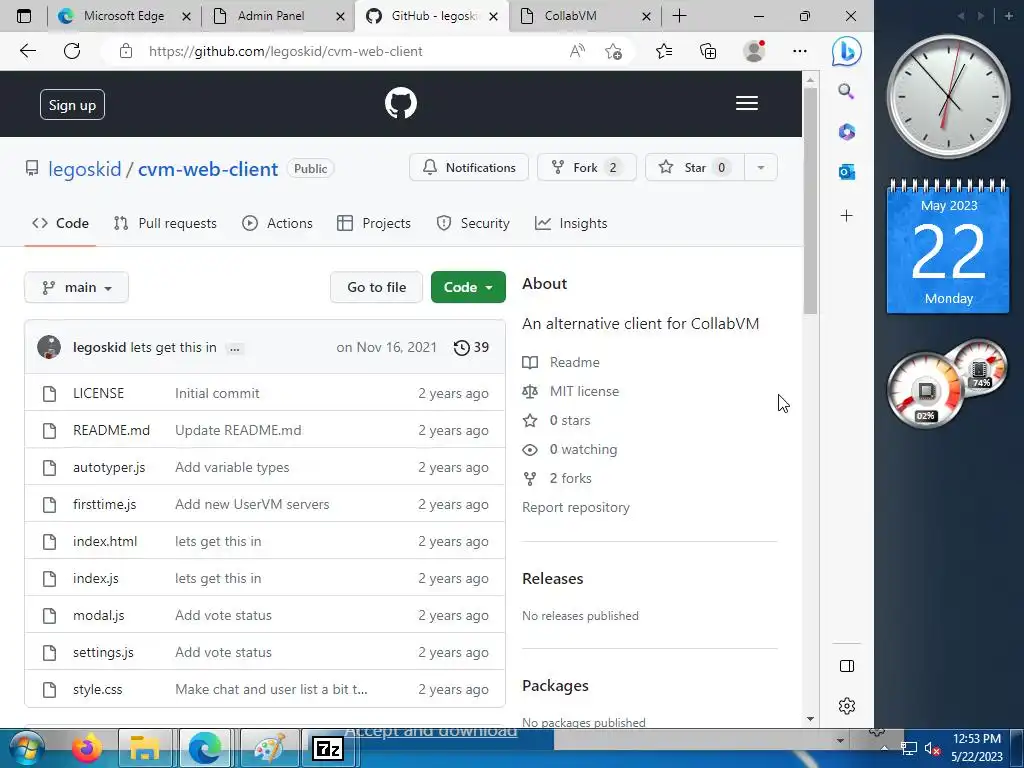
Task: Close the Admin Panel tab
Action: (x=340, y=16)
